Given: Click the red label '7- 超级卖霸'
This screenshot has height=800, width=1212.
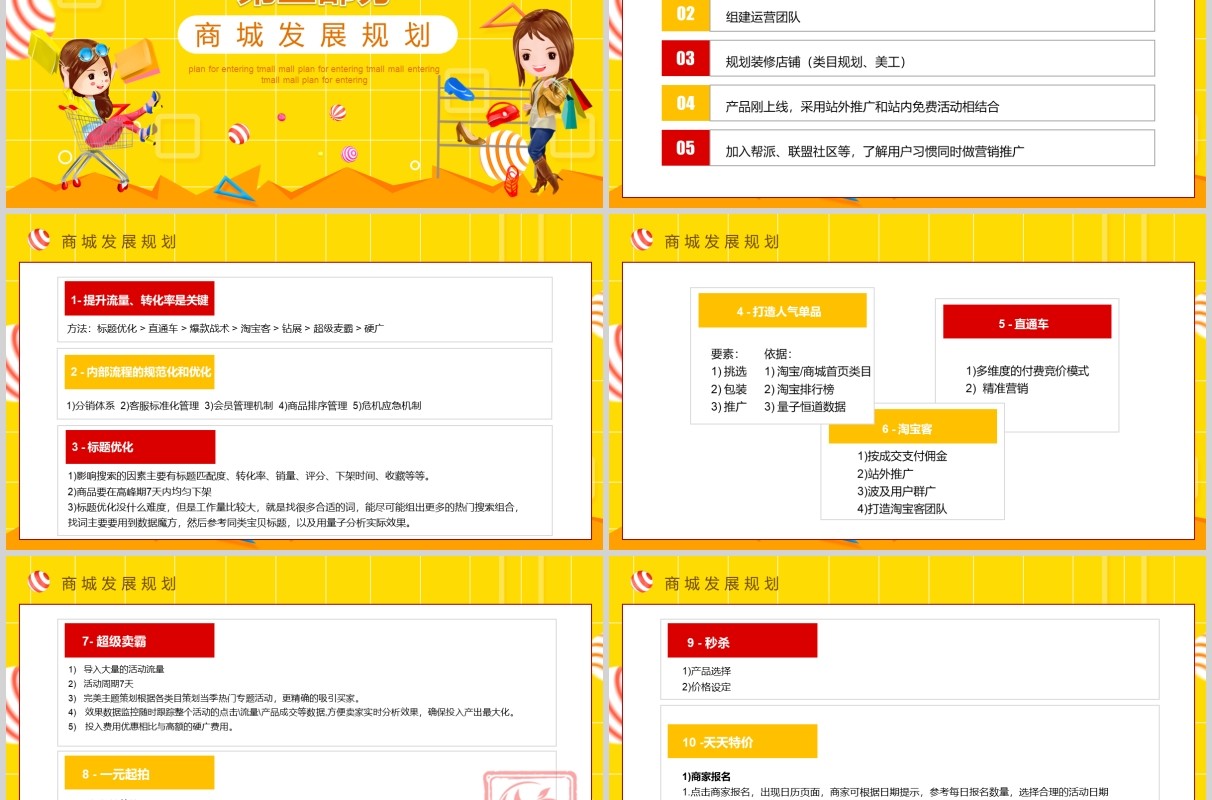Looking at the screenshot, I should [x=140, y=640].
